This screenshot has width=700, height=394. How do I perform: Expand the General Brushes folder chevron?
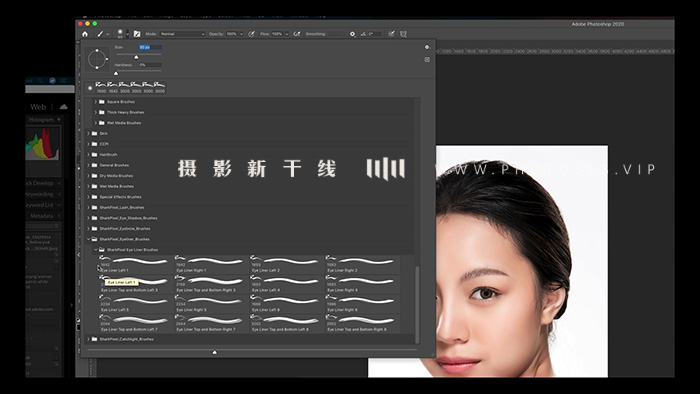click(x=88, y=165)
